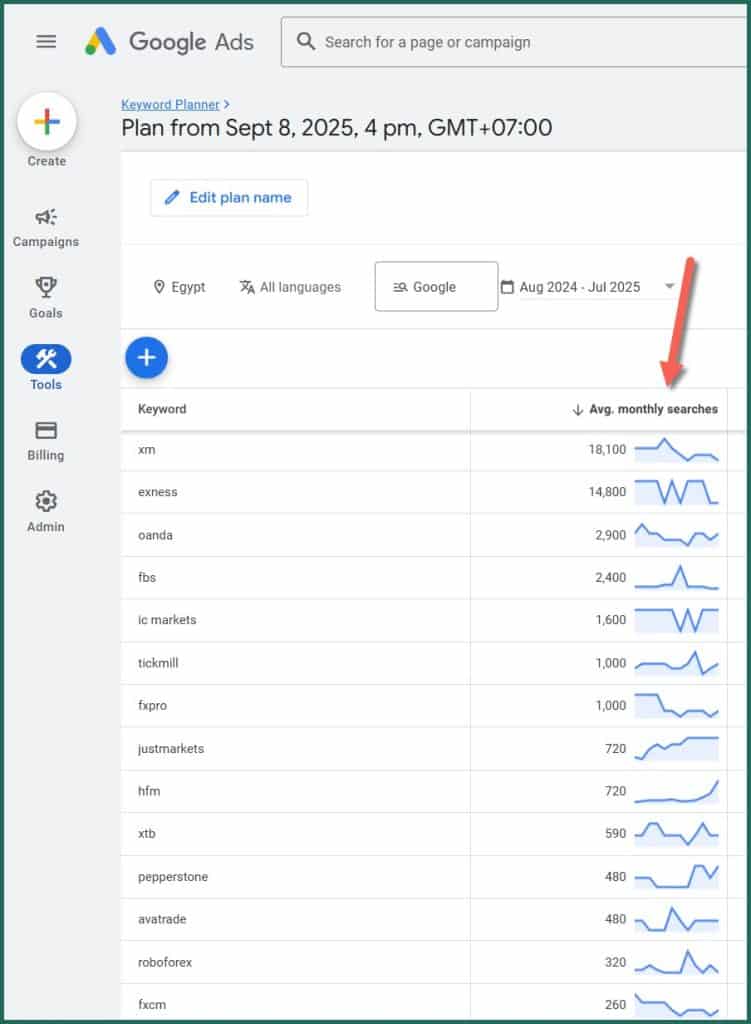Image resolution: width=751 pixels, height=1024 pixels.
Task: Click the 2,400 searches value
Action: click(x=611, y=577)
